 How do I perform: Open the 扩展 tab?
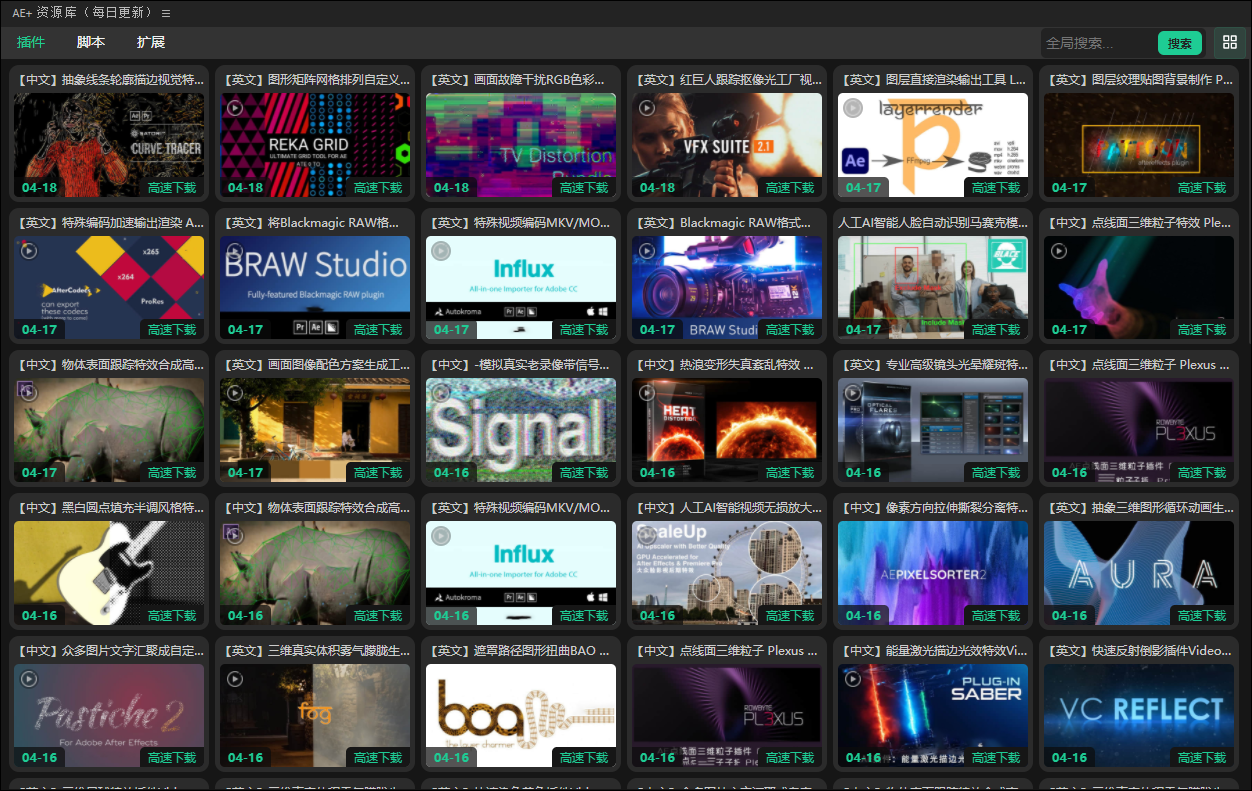click(x=151, y=42)
